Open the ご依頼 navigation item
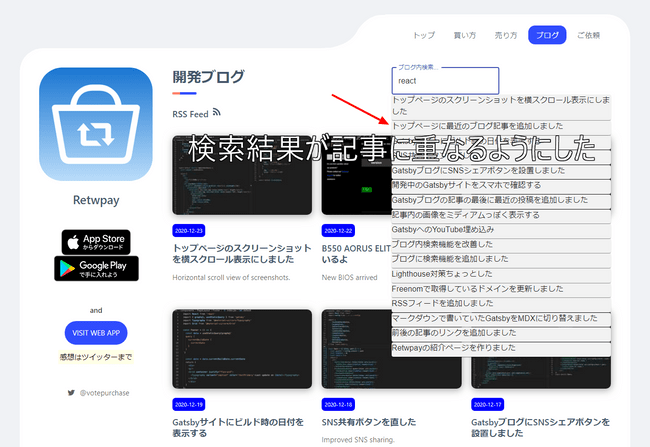 [589, 35]
